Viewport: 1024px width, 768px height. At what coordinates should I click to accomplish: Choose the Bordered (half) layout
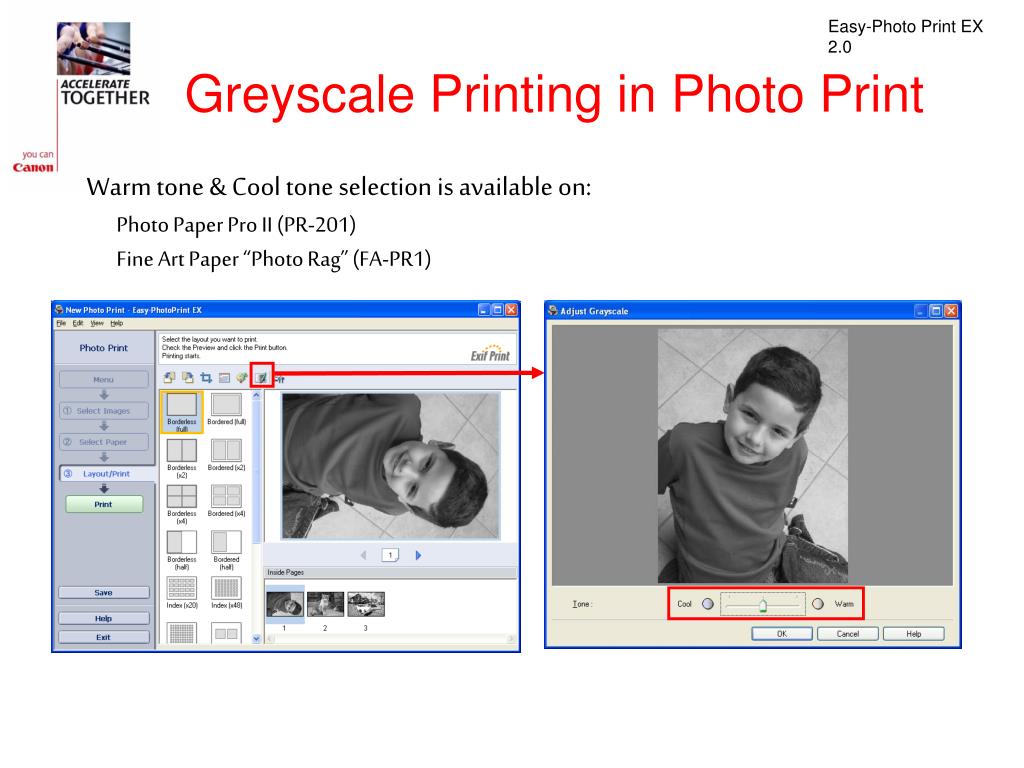[227, 550]
